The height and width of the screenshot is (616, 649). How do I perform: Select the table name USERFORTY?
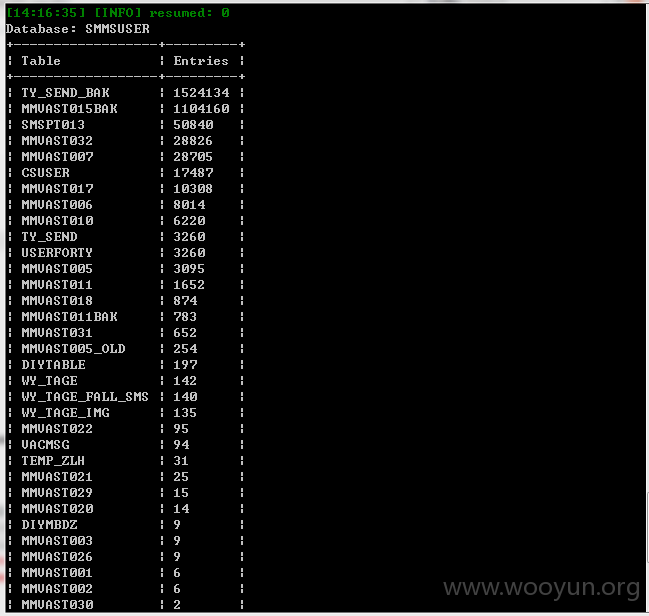tap(57, 253)
